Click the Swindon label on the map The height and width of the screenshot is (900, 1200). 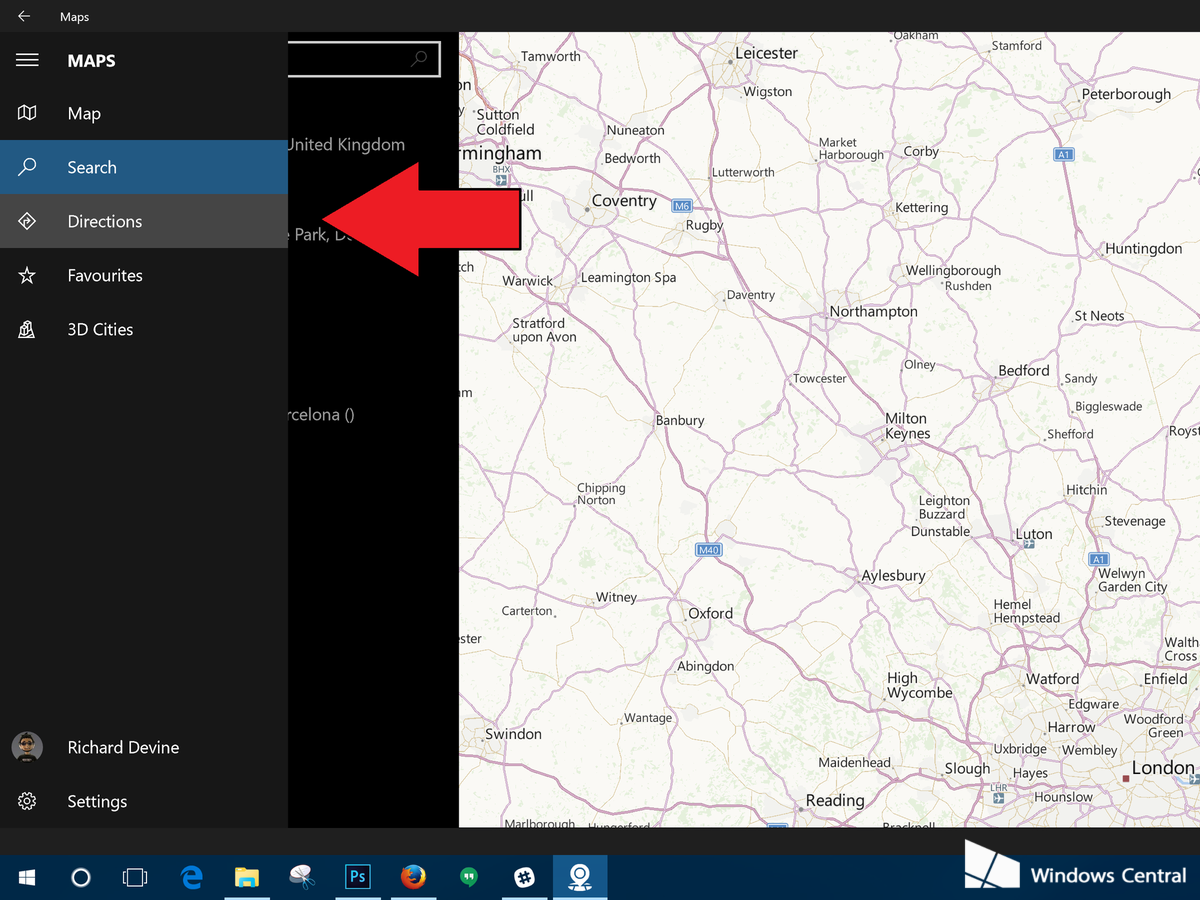click(x=513, y=733)
